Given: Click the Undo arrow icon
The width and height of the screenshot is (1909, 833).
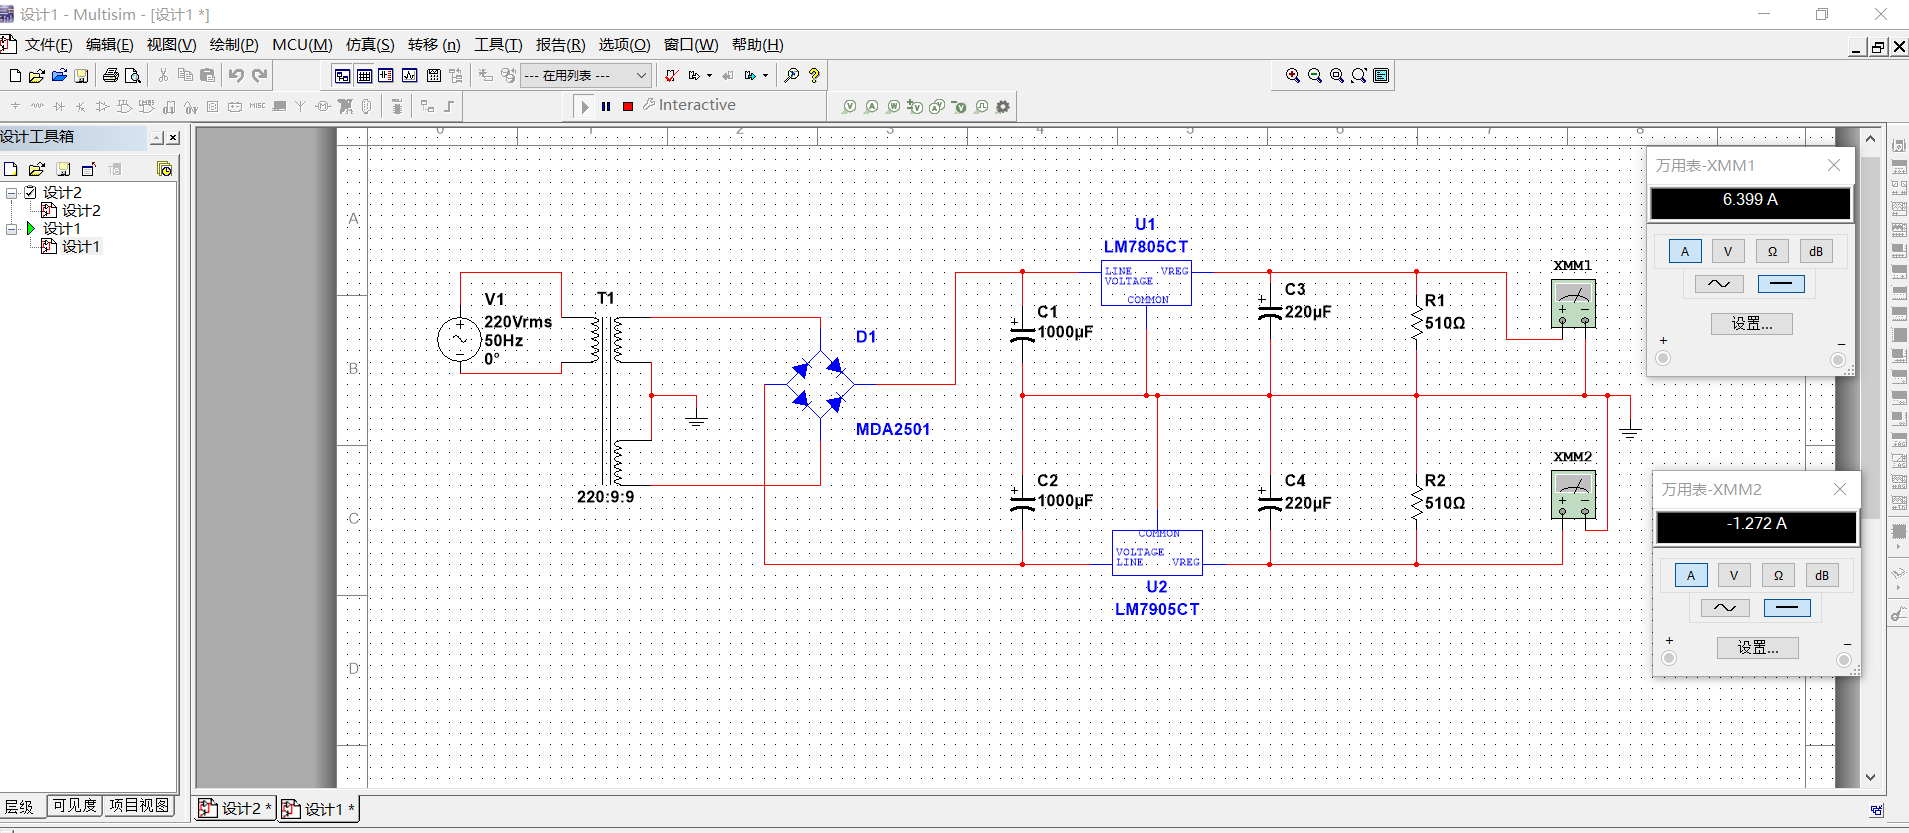Looking at the screenshot, I should pos(236,76).
